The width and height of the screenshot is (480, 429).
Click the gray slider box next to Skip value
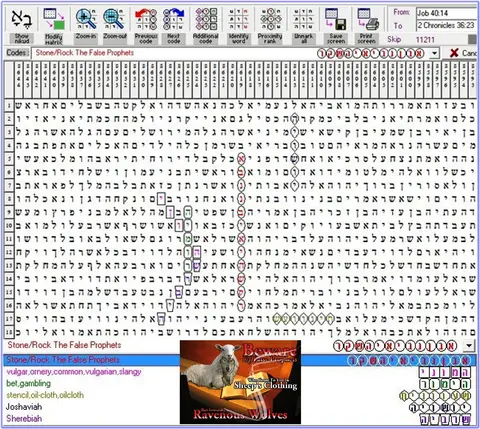(x=472, y=40)
